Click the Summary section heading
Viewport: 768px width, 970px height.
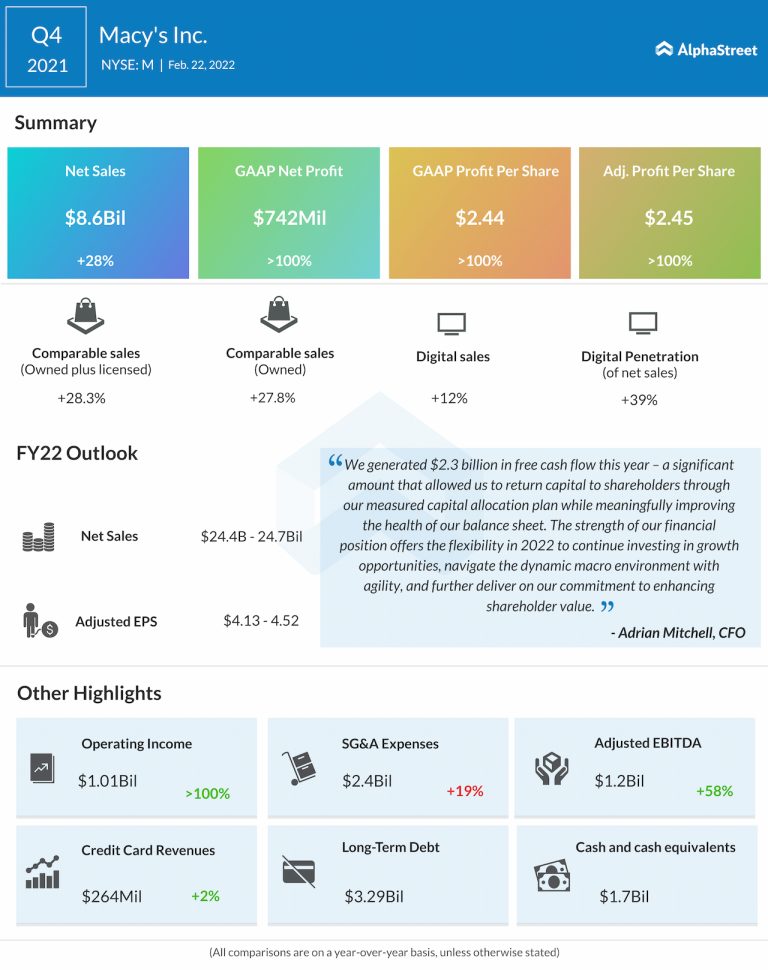tap(56, 123)
